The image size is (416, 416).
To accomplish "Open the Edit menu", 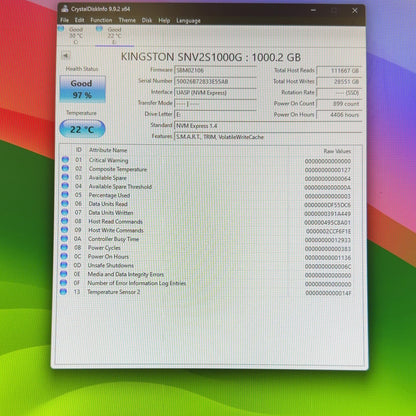I will pos(79,20).
